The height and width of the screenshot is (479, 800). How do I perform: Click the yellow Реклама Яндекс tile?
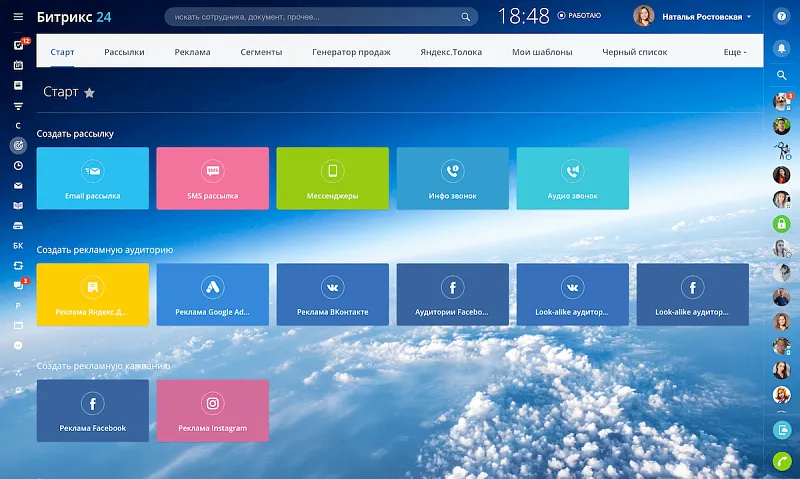click(92, 294)
